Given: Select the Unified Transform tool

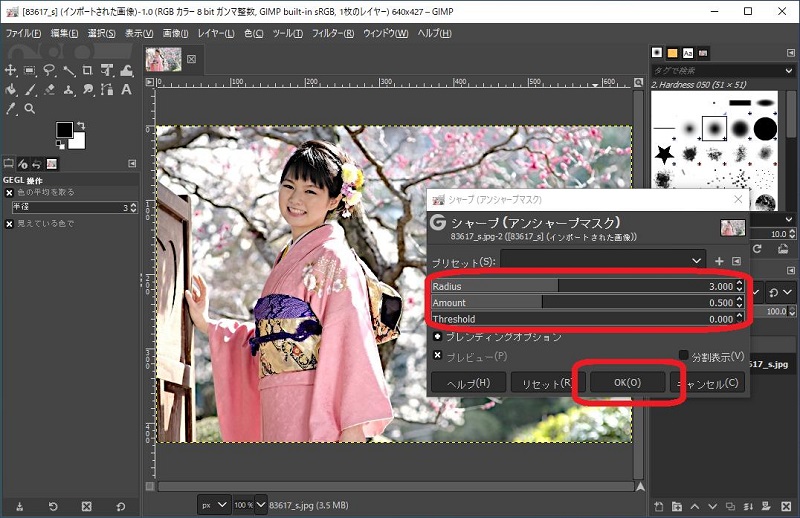Looking at the screenshot, I should click(x=107, y=70).
